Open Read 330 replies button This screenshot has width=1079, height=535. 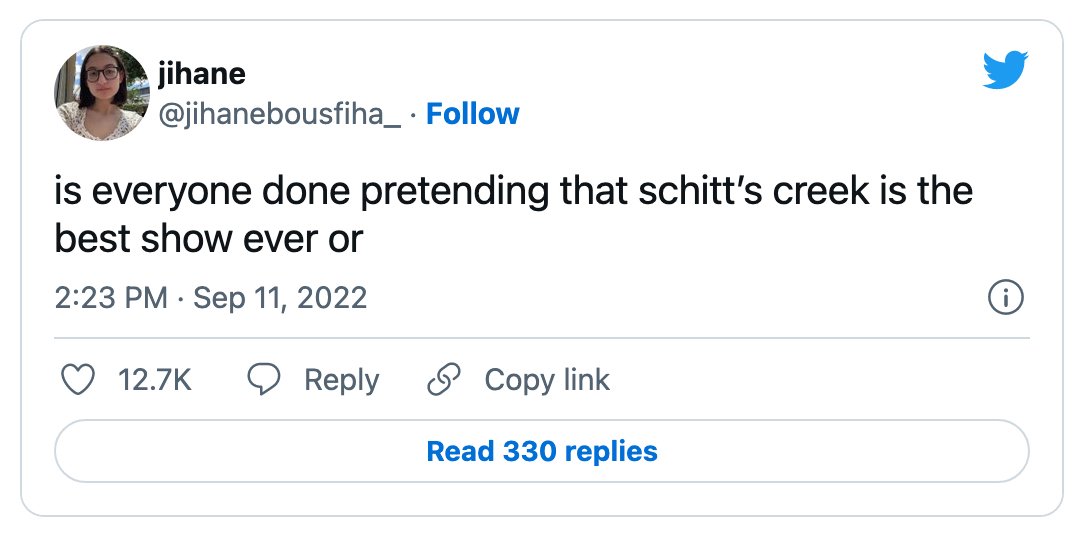[x=542, y=451]
